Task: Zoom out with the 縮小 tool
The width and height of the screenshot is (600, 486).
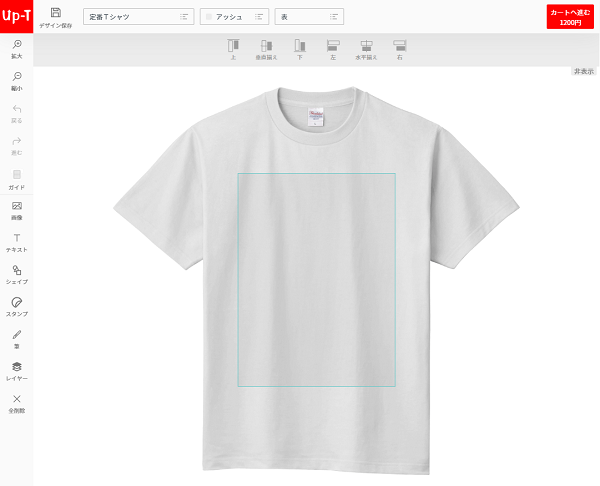Action: pos(16,81)
